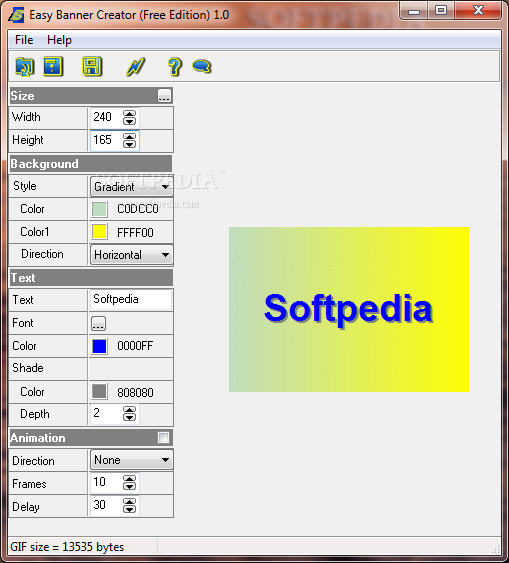
Task: Decrease the Frames spinner value
Action: point(129,486)
